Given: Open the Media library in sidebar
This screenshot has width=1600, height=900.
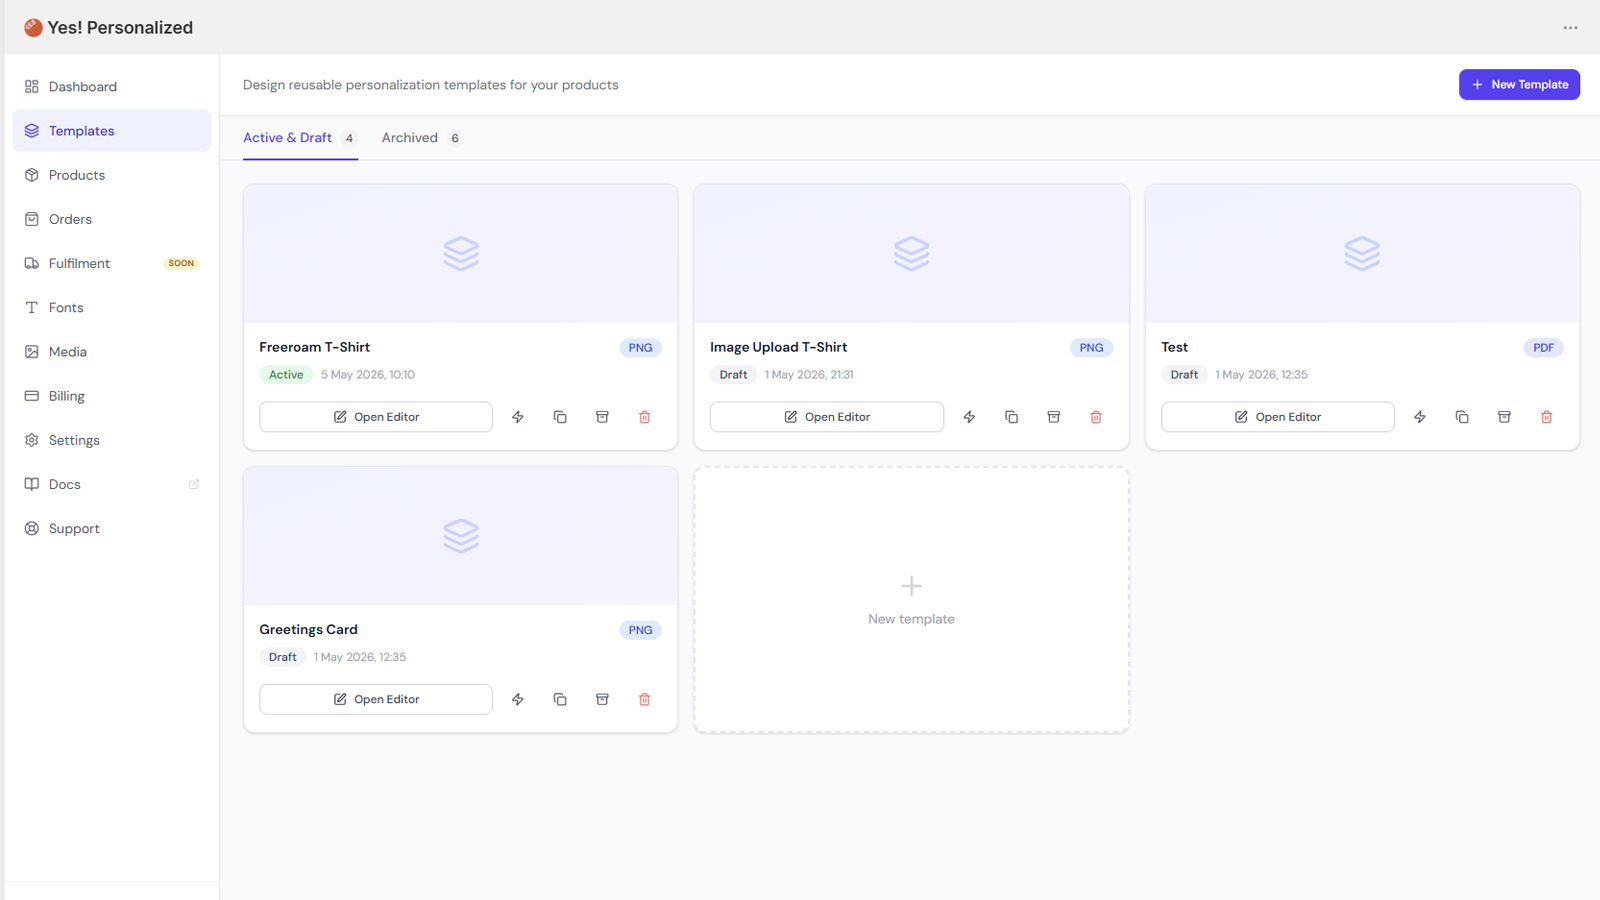Looking at the screenshot, I should (112, 352).
